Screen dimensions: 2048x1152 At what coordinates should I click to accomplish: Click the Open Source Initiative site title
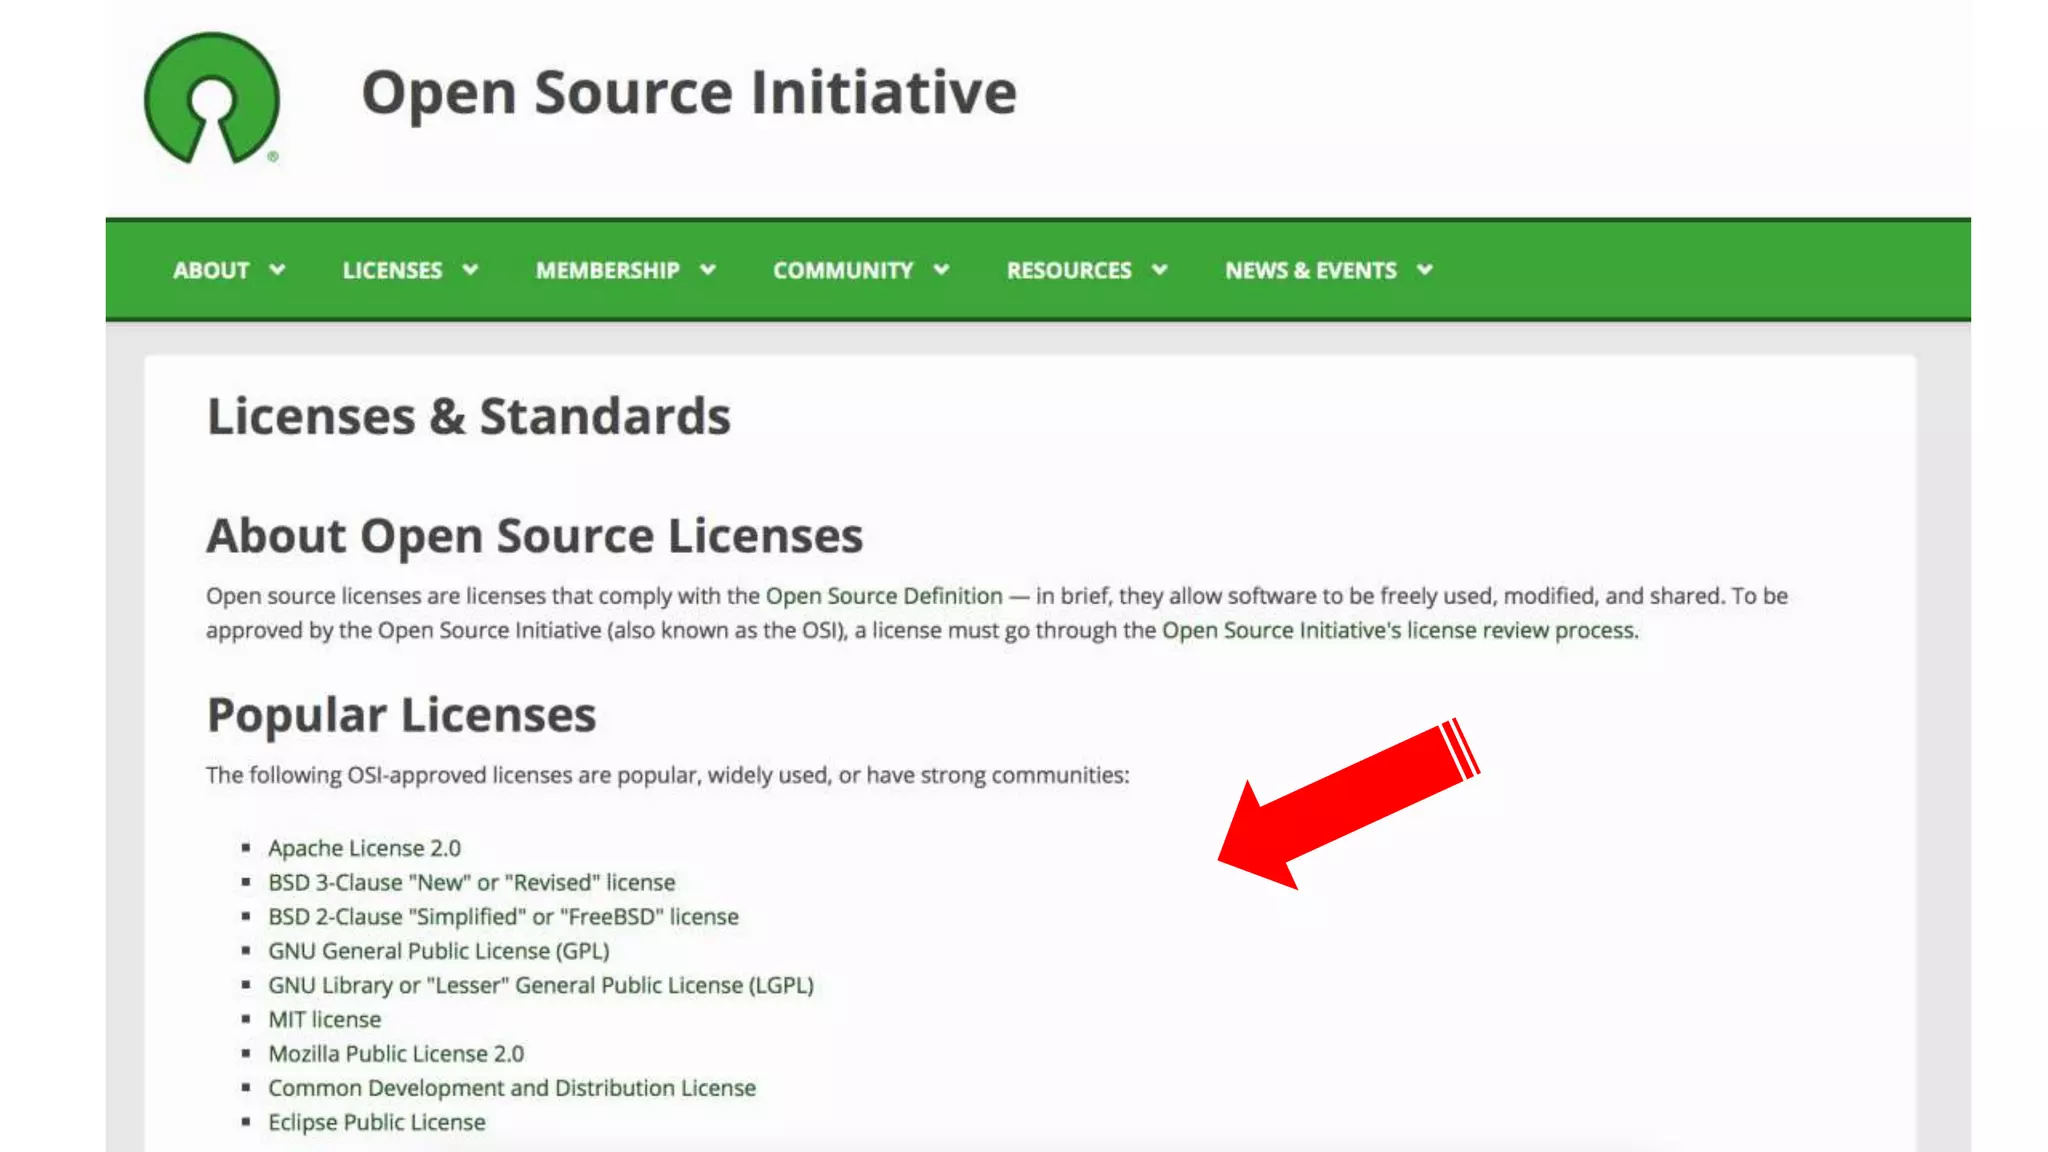[x=688, y=93]
